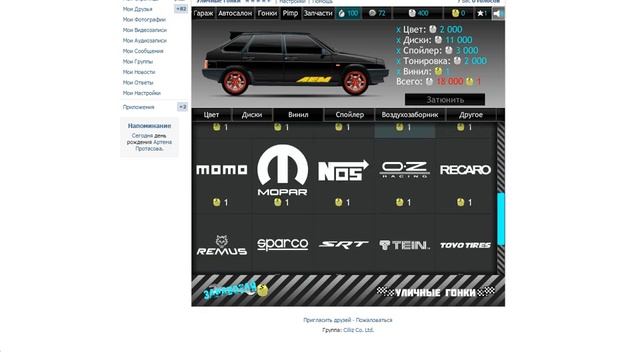Open Мои Группы in sidebar
Image resolution: width=640 pixels, height=360 pixels.
(x=138, y=62)
